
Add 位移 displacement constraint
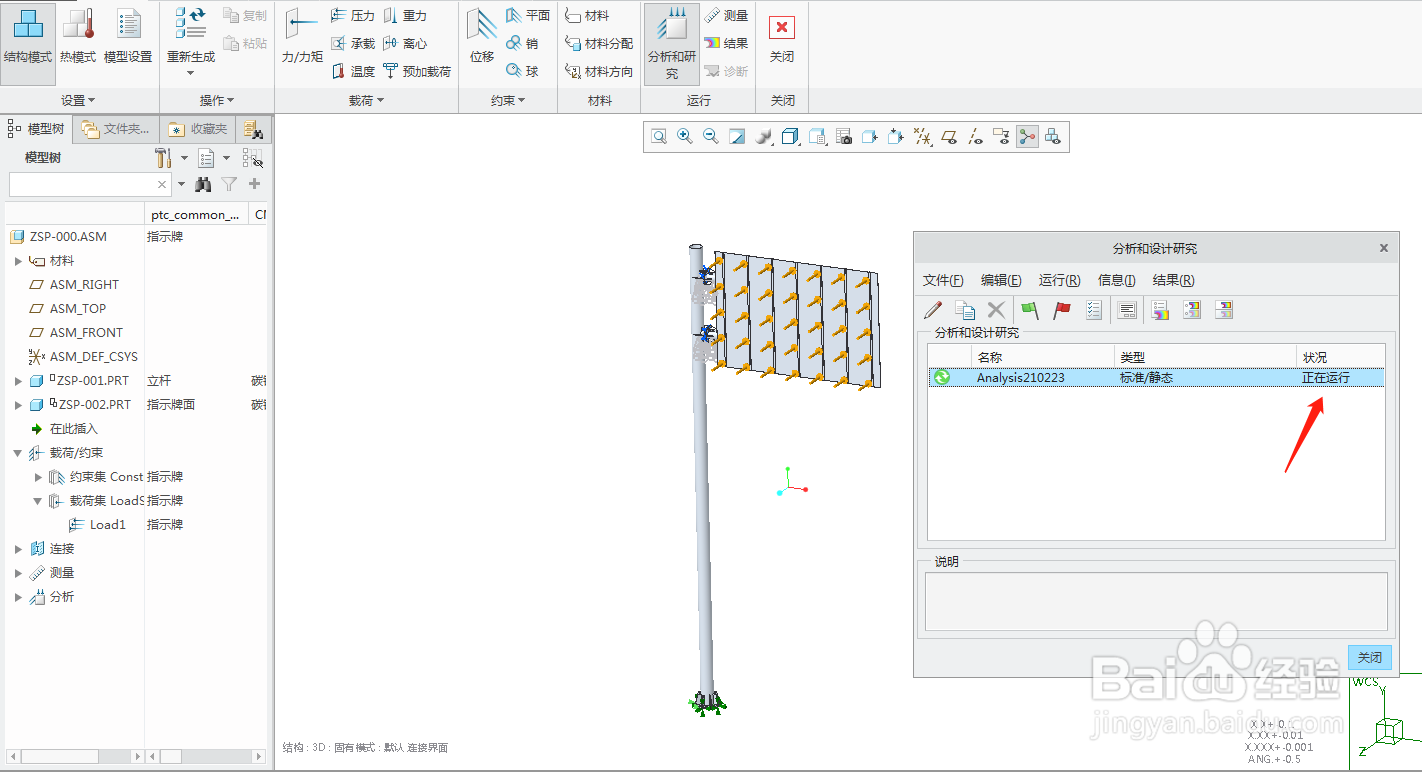pos(482,36)
